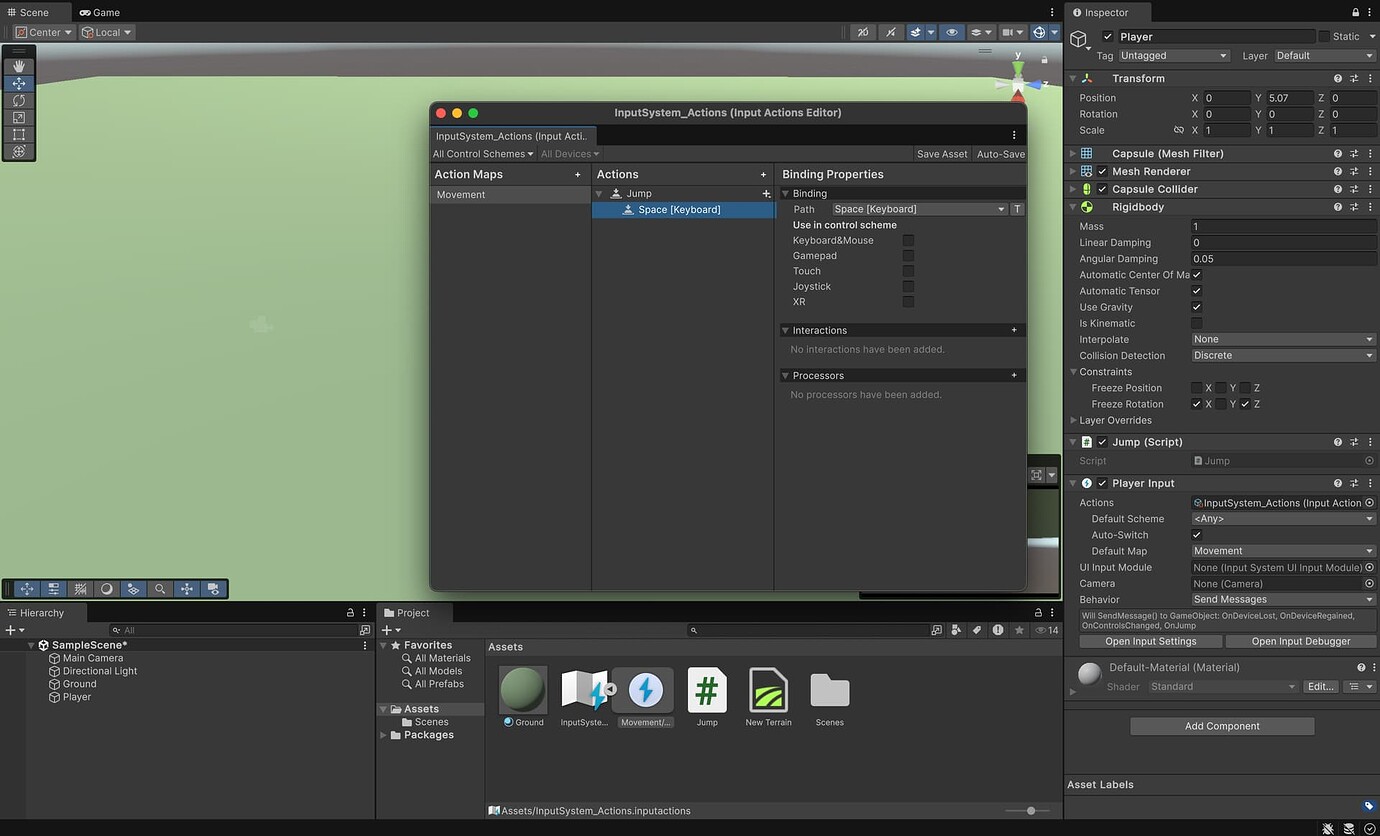Select the camera view icon in scene toolbar
The image size is (1380, 836).
(1008, 32)
